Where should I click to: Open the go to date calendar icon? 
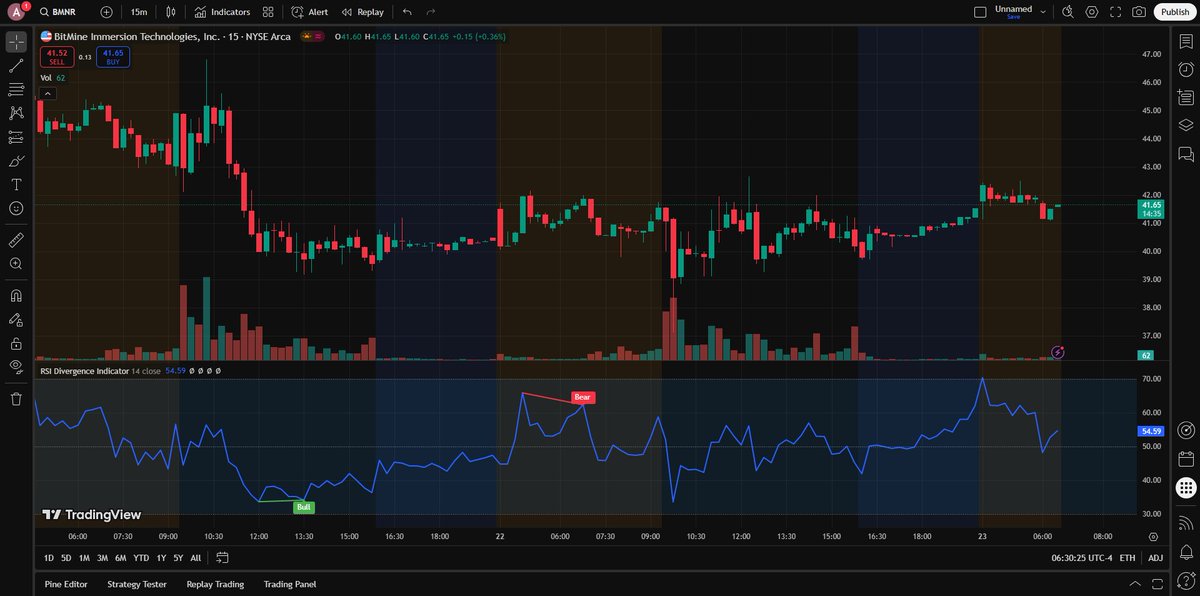222,558
